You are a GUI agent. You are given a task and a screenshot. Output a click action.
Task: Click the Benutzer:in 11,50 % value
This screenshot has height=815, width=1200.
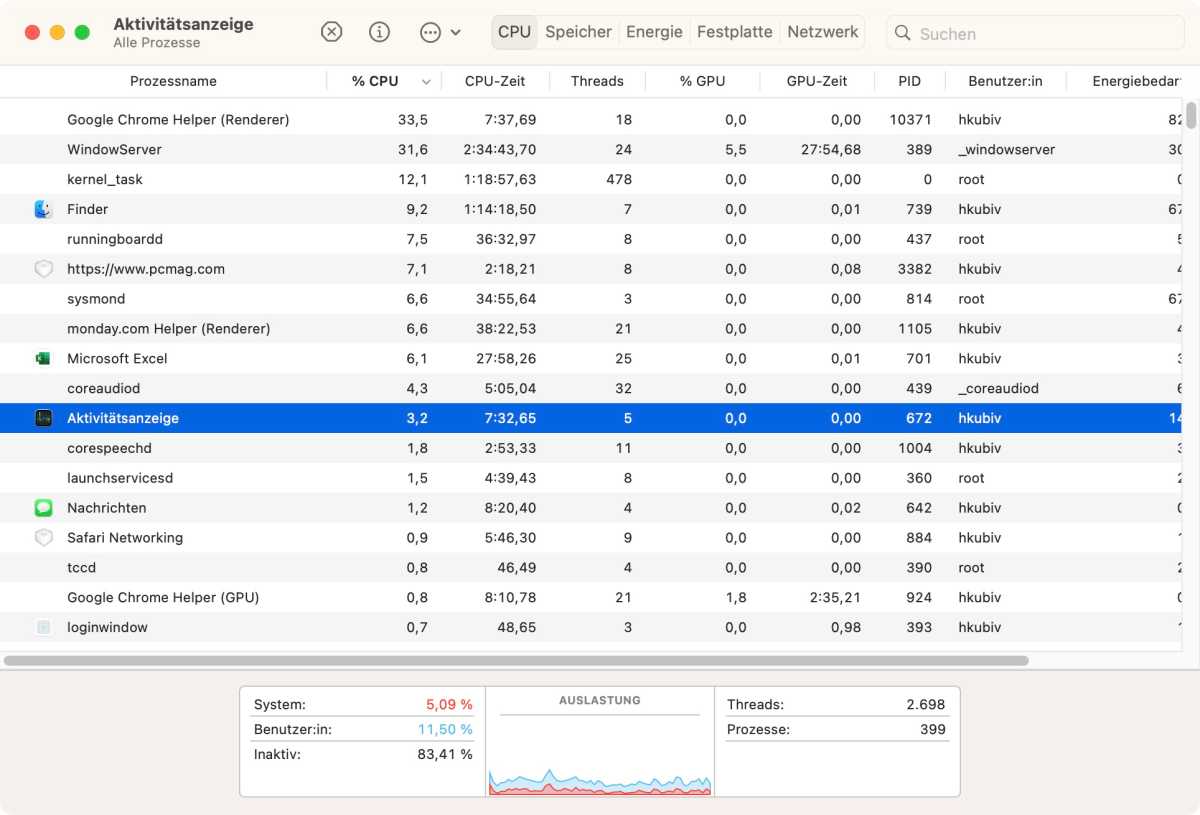(445, 730)
